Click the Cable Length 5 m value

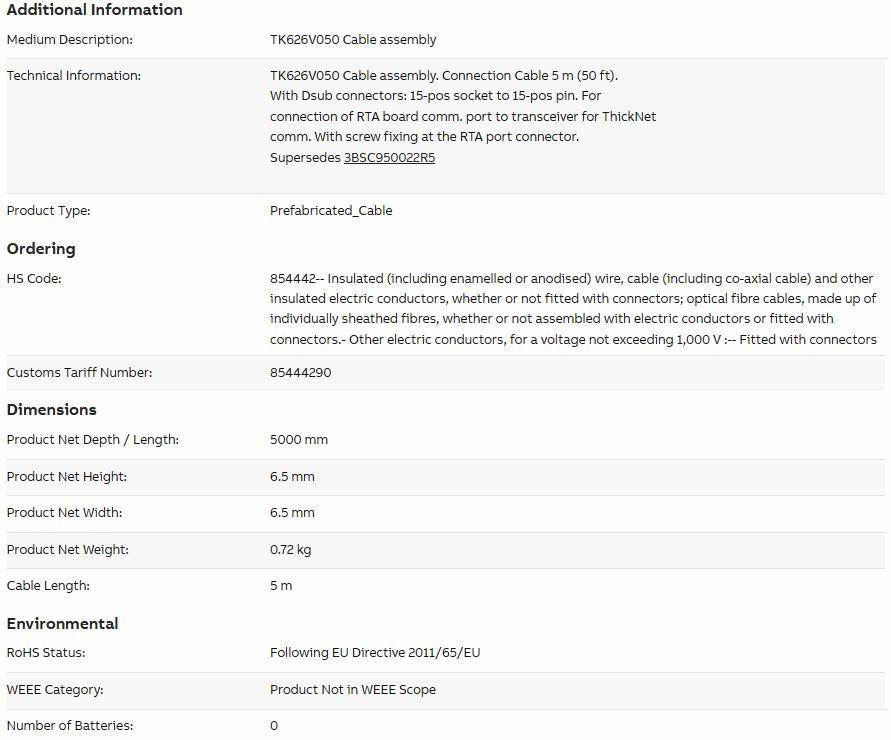point(281,586)
